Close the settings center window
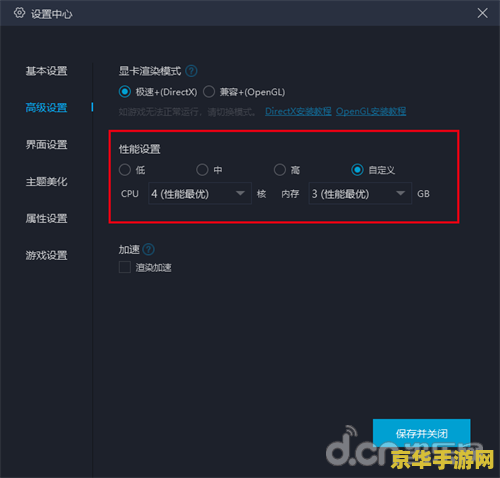This screenshot has width=500, height=478. click(x=482, y=13)
